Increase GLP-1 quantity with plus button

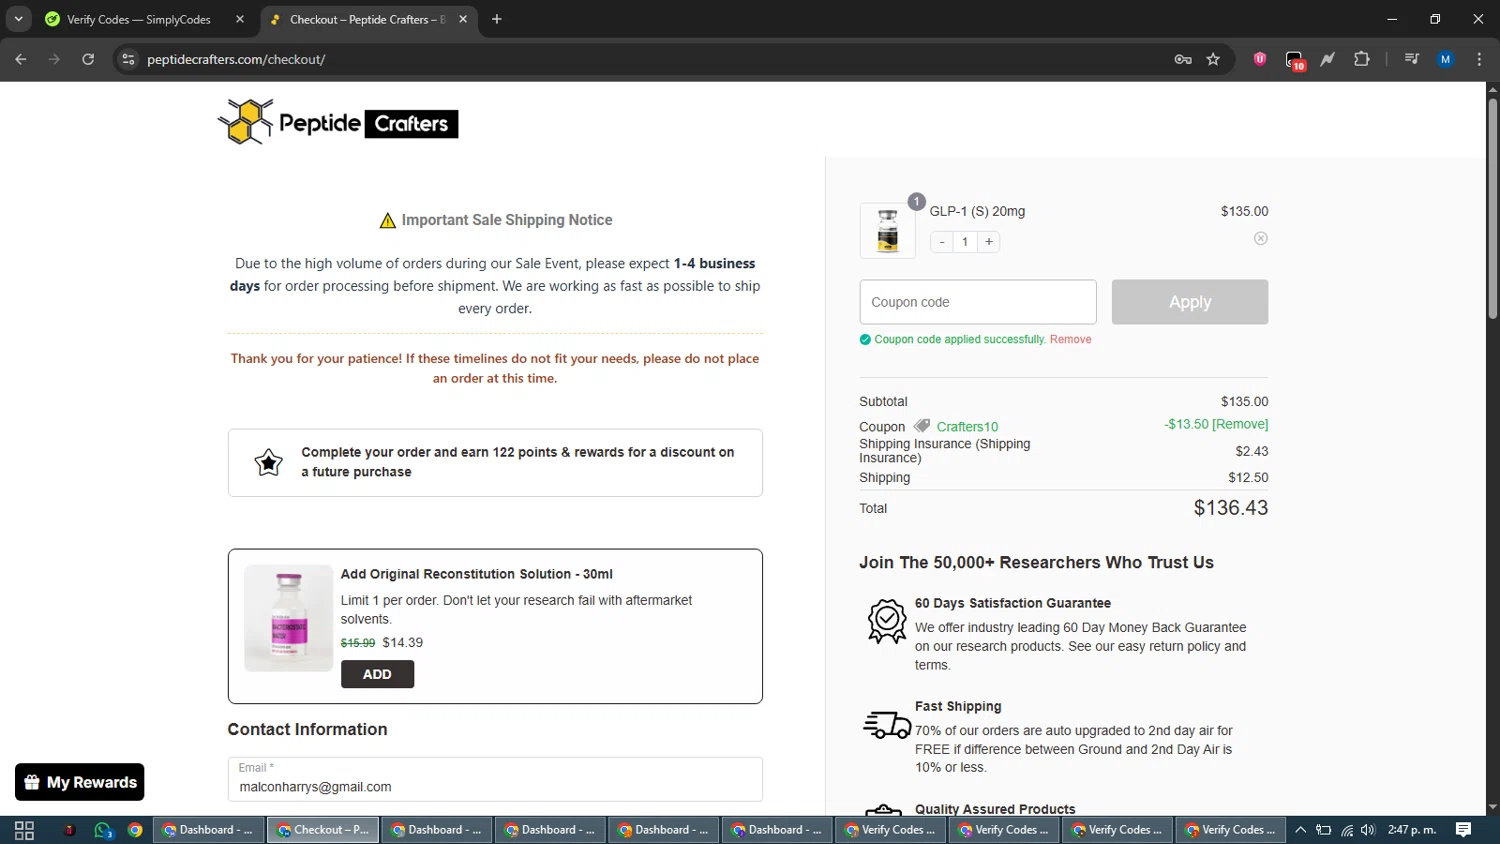[x=989, y=242]
